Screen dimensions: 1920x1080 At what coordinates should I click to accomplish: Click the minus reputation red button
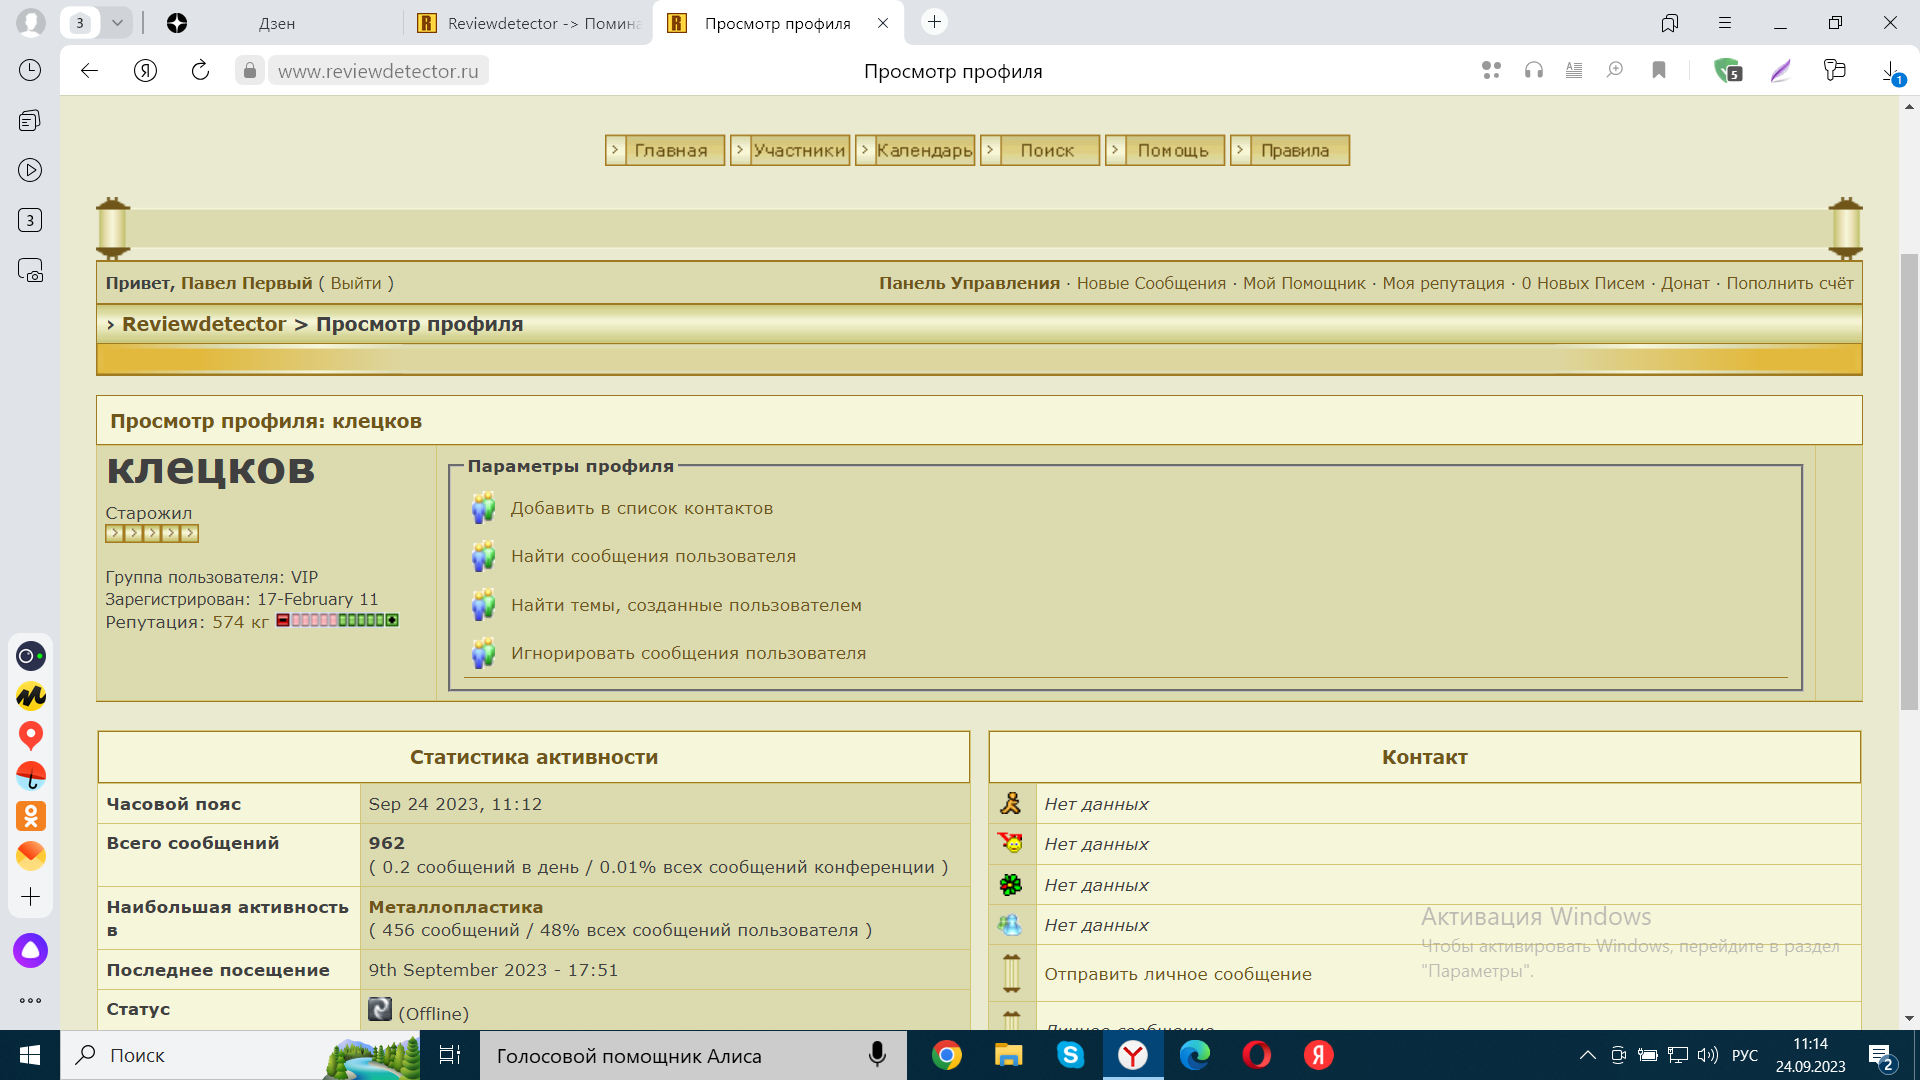tap(283, 621)
